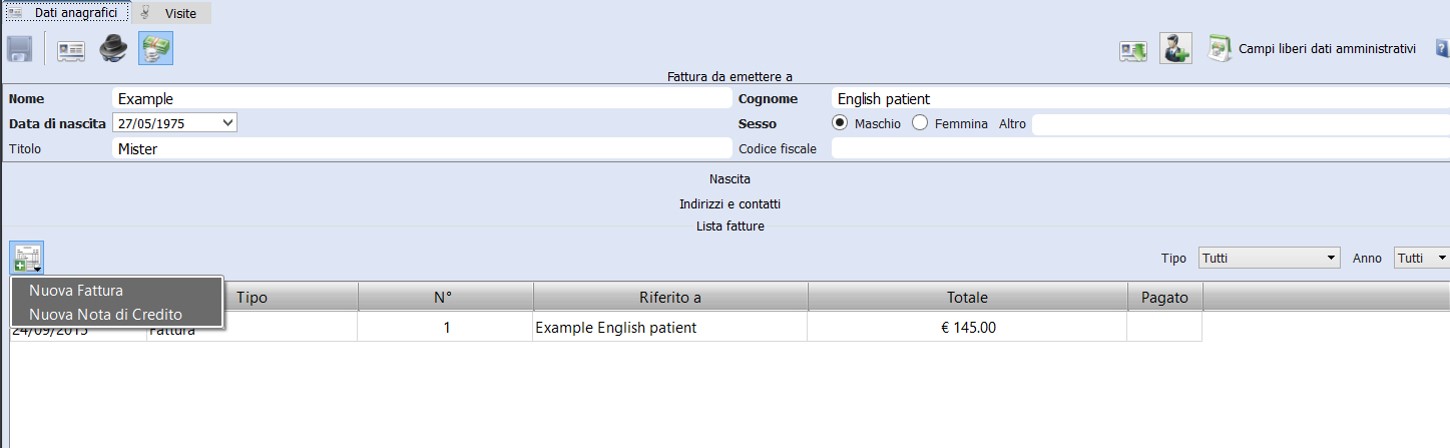Open Campi liberi dati amministrativi
The height and width of the screenshot is (448, 1450).
[1326, 48]
